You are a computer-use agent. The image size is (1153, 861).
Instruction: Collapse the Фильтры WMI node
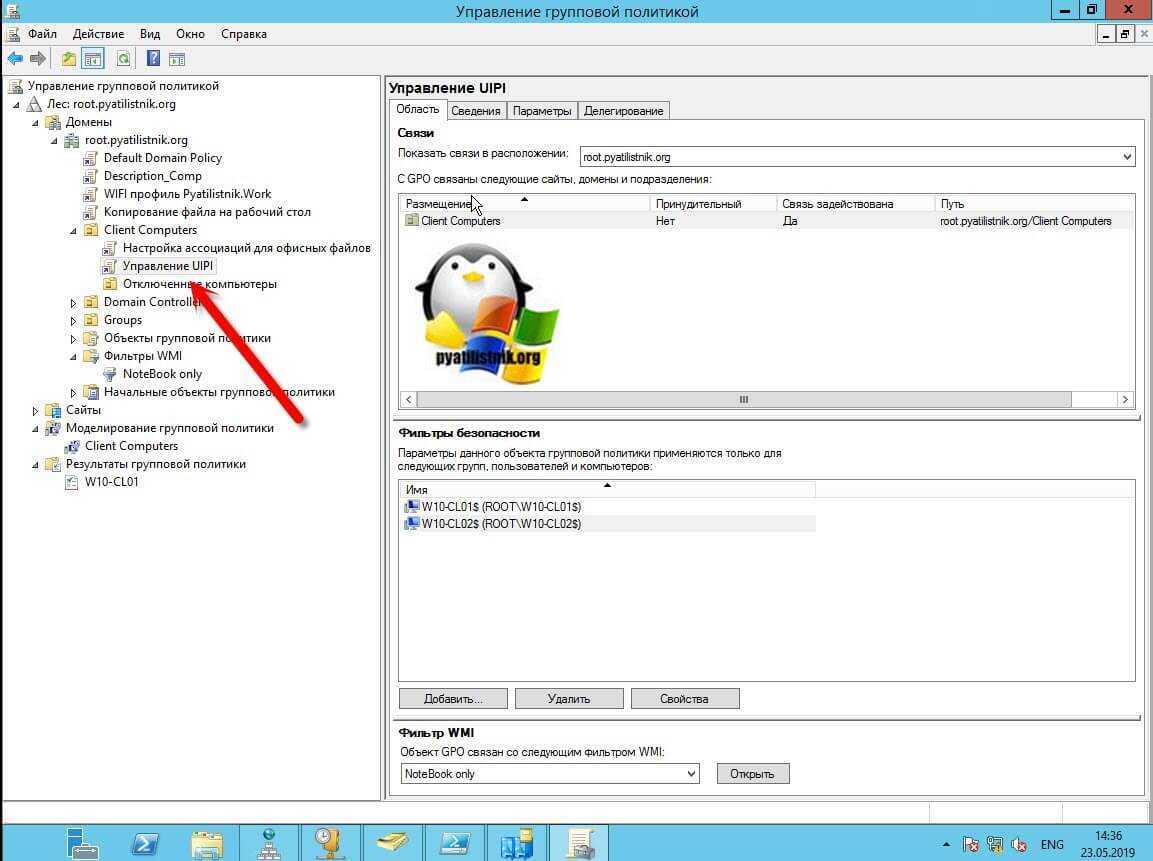(x=73, y=357)
